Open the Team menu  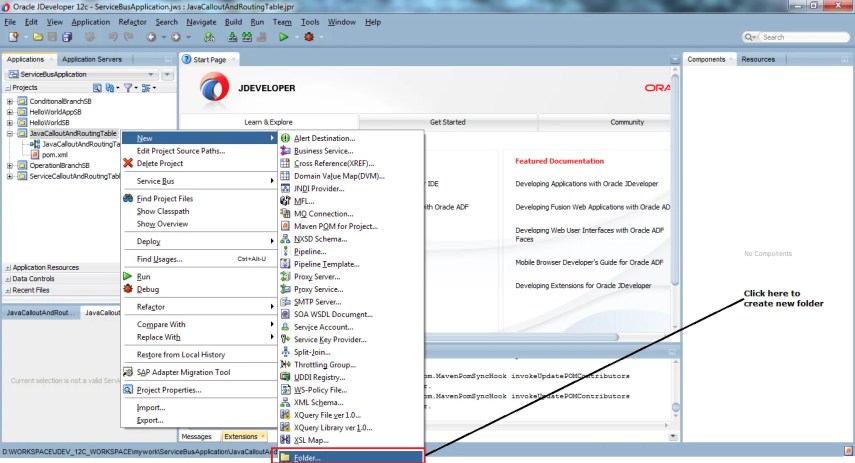click(282, 22)
